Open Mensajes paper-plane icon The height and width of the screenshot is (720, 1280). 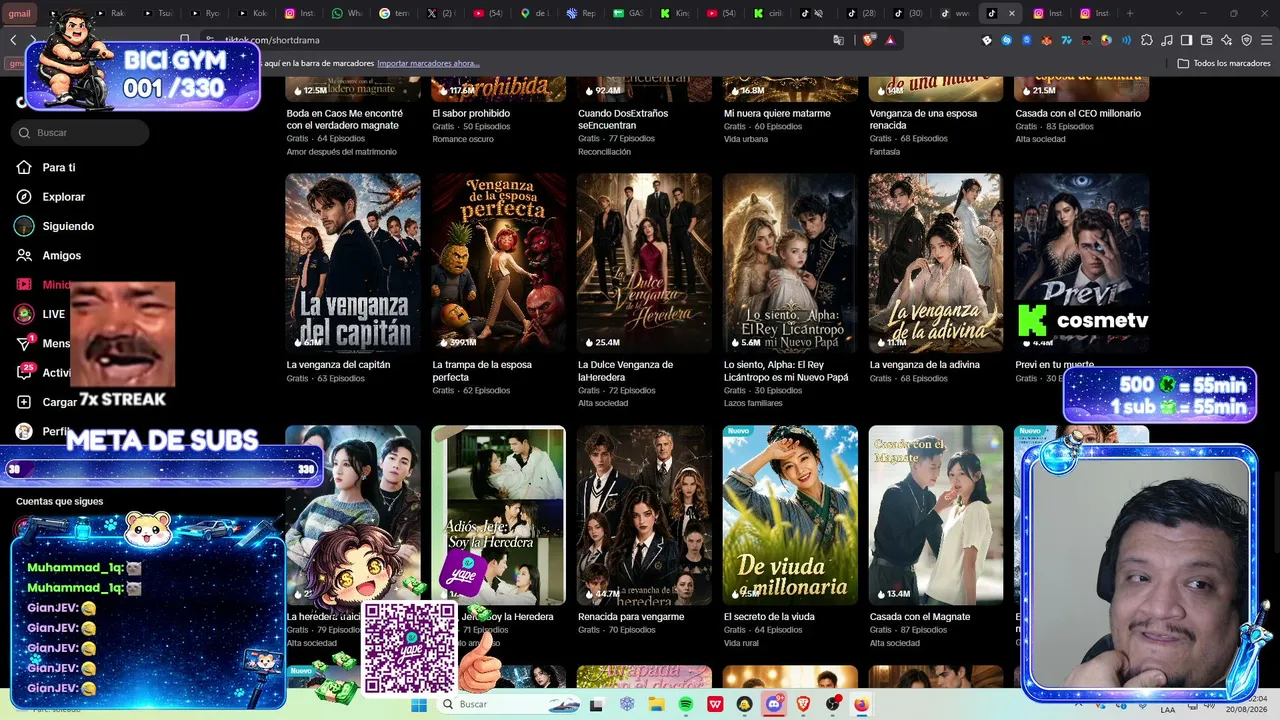(x=24, y=343)
